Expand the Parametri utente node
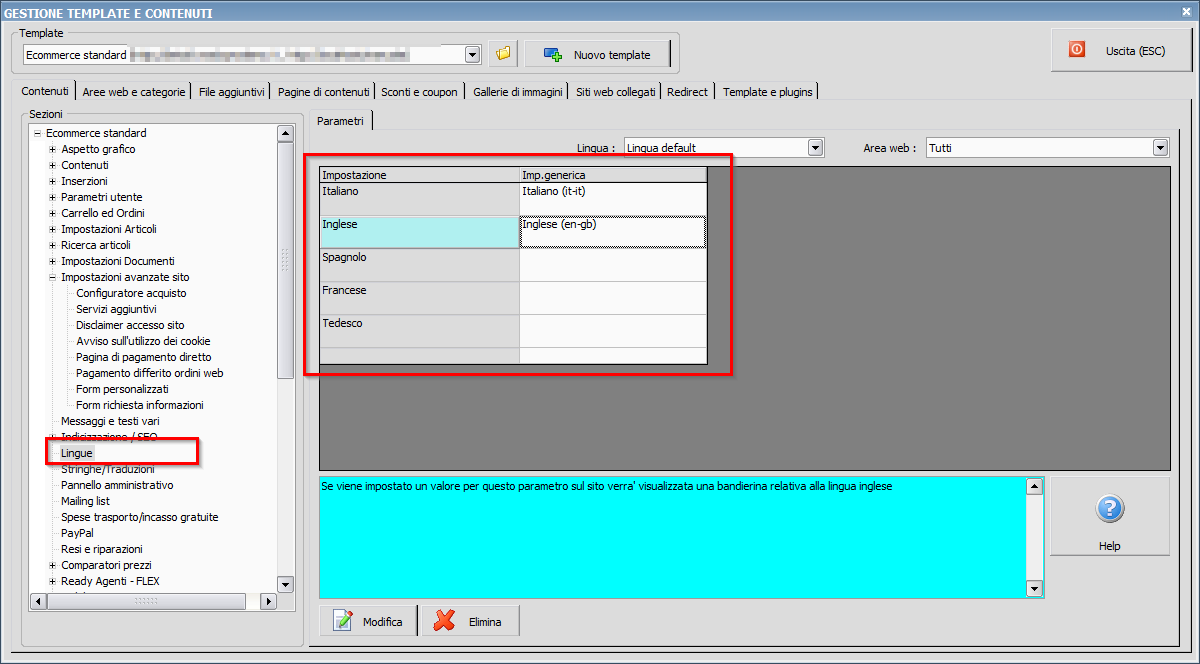This screenshot has width=1200, height=664. (53, 197)
